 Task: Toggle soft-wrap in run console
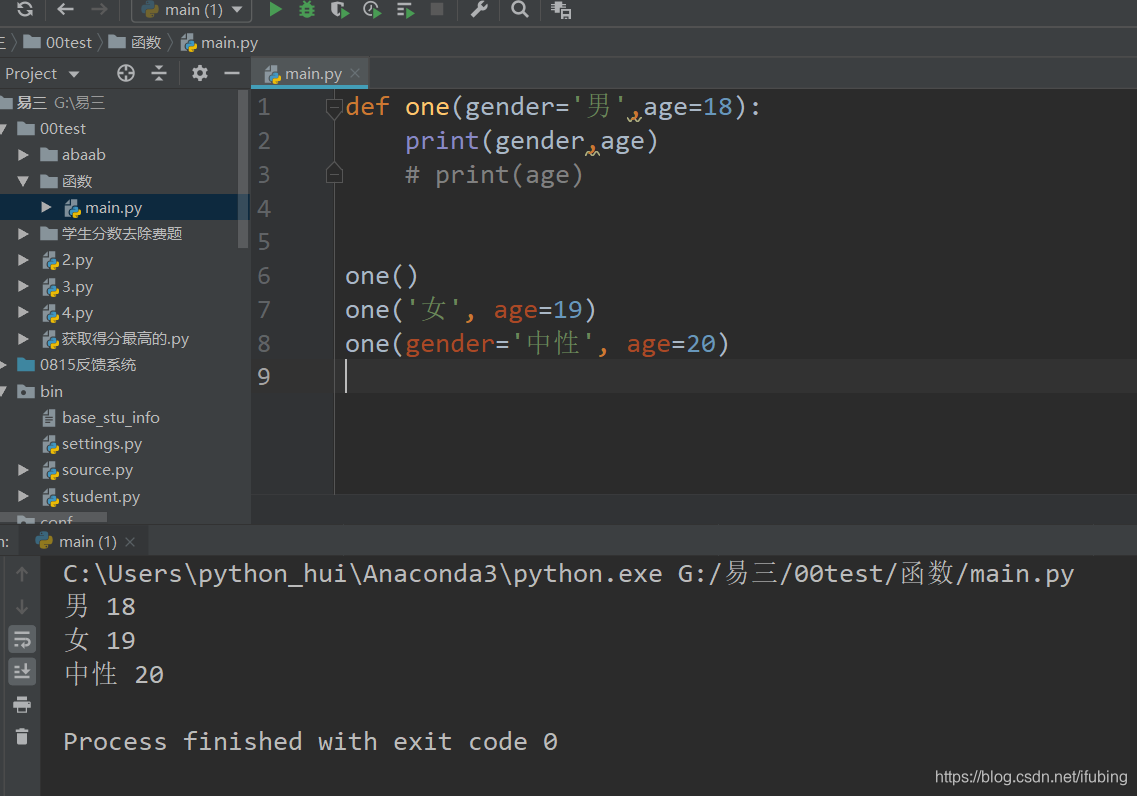click(x=22, y=639)
